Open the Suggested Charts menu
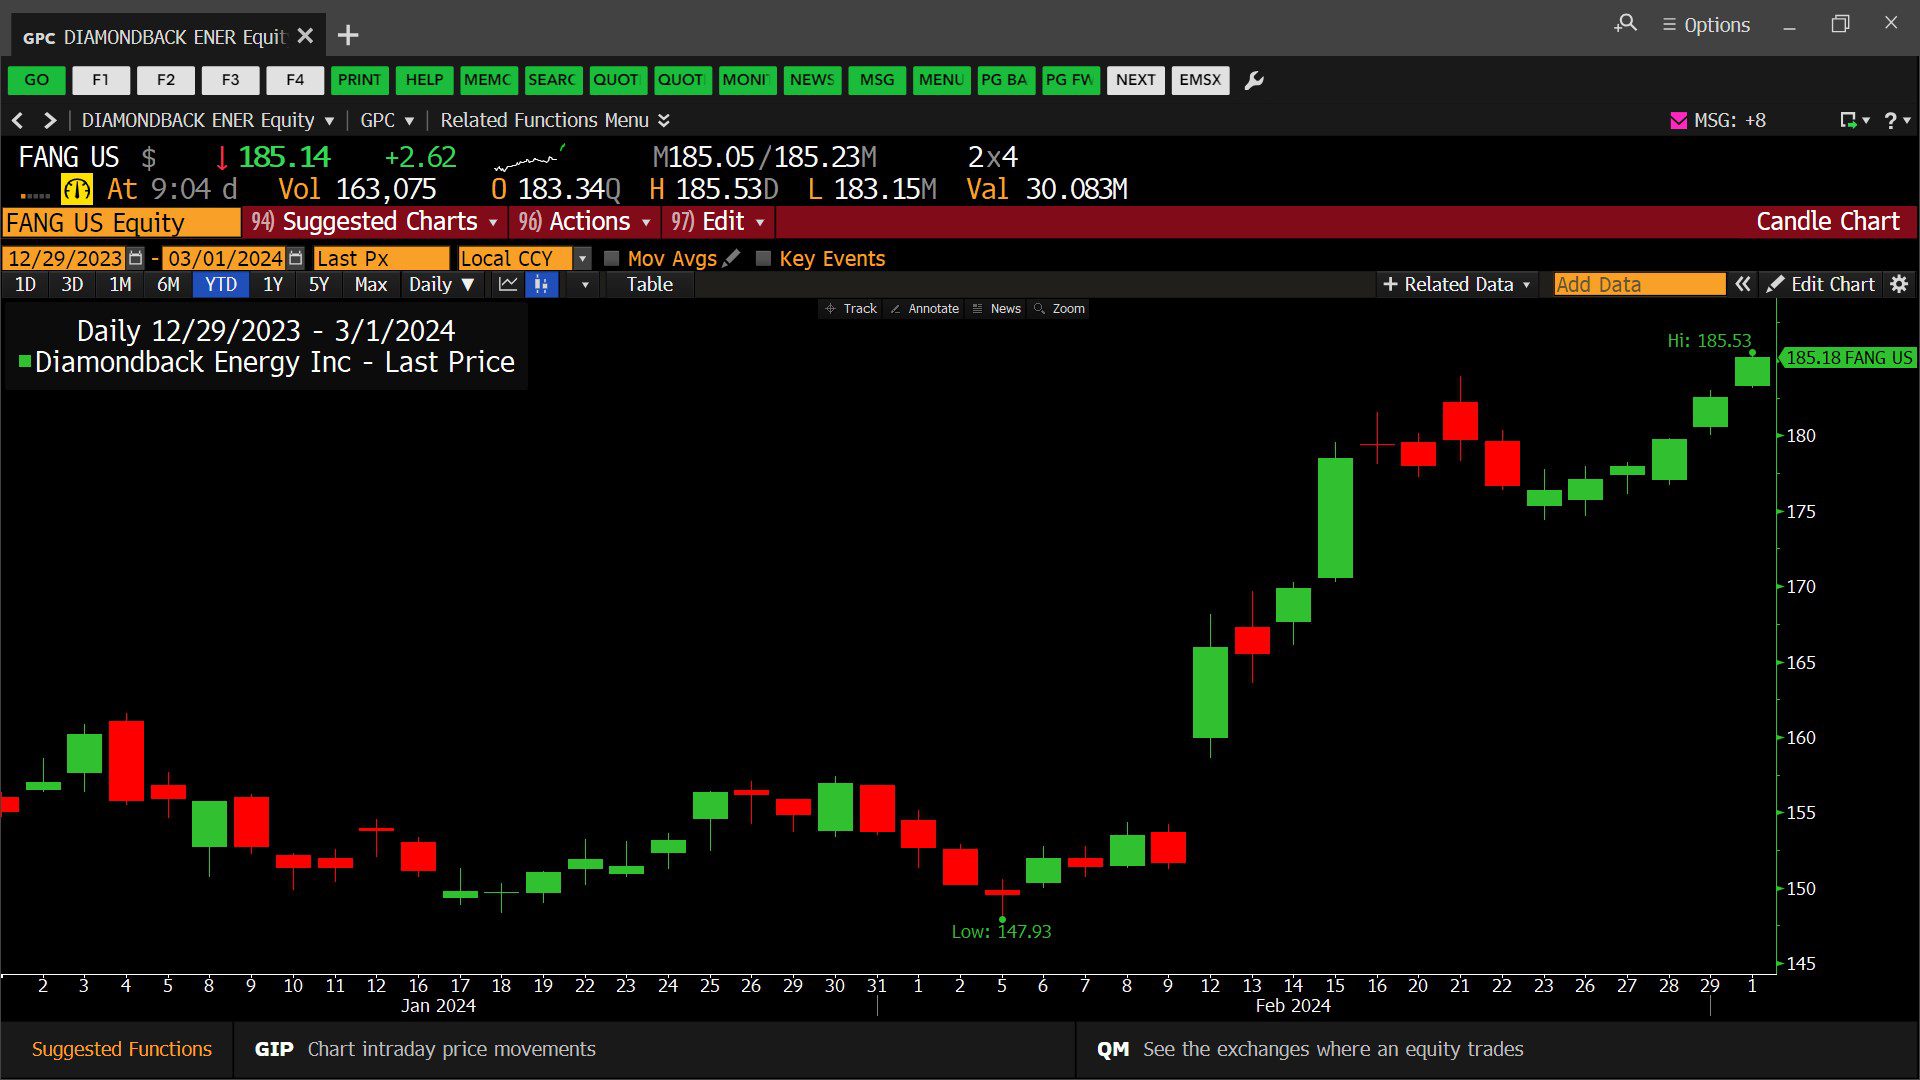Viewport: 1920px width, 1080px height. [x=375, y=222]
